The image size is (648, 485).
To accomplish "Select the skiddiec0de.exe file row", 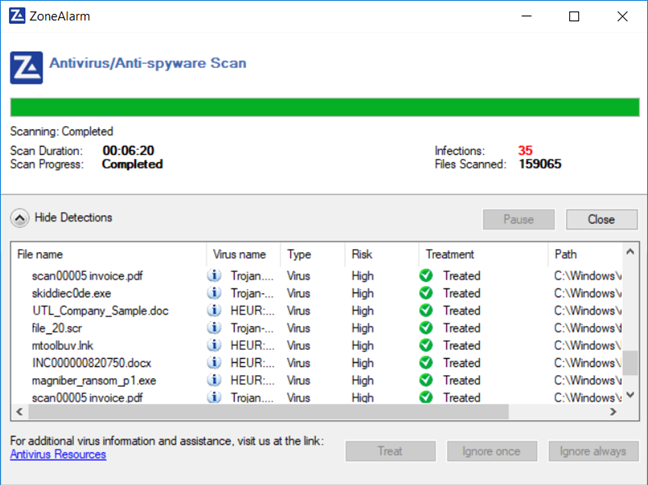I will click(x=317, y=293).
